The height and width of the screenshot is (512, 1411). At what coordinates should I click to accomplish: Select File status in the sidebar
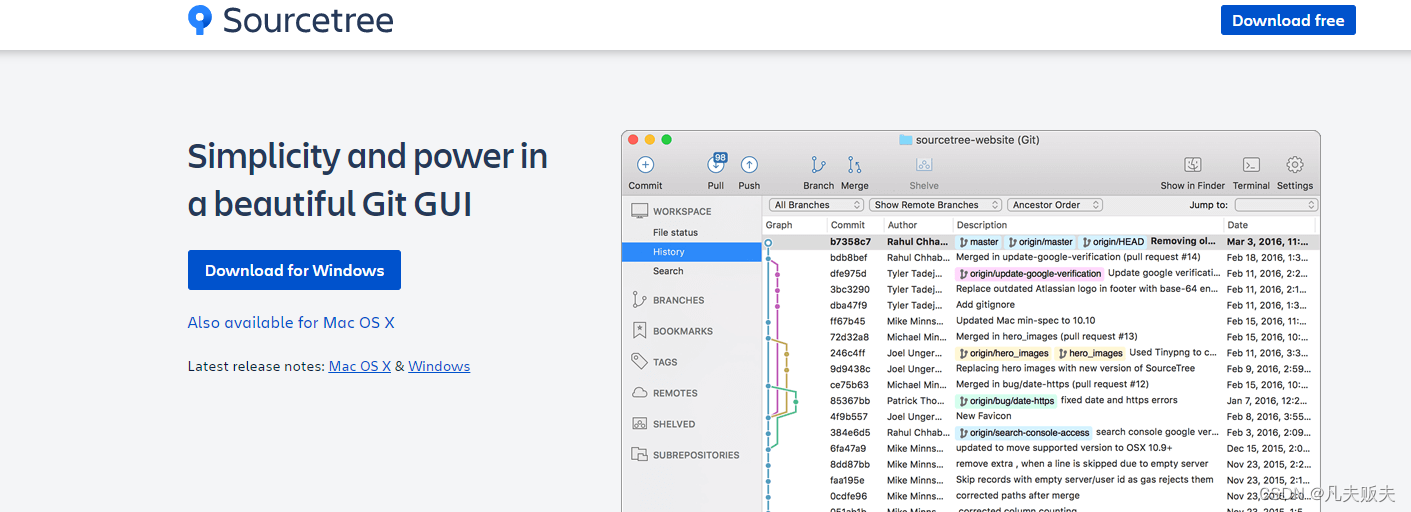tap(676, 232)
